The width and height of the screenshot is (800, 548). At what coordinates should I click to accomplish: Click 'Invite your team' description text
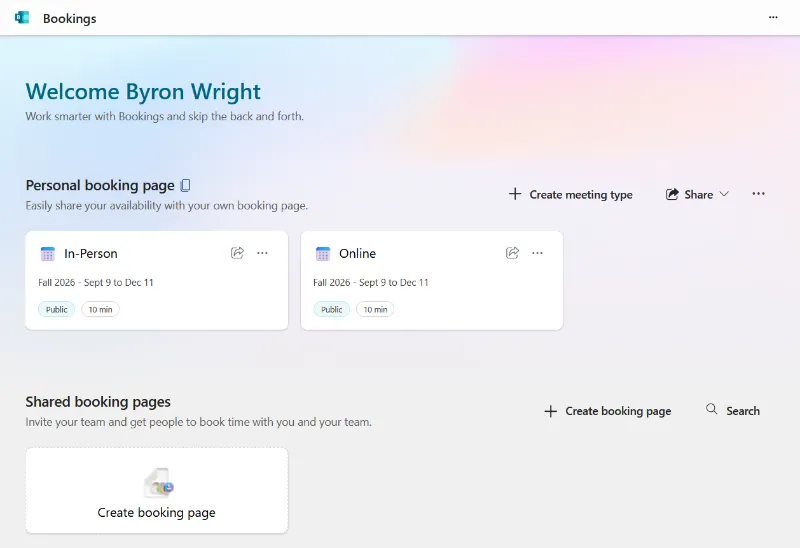pos(198,422)
